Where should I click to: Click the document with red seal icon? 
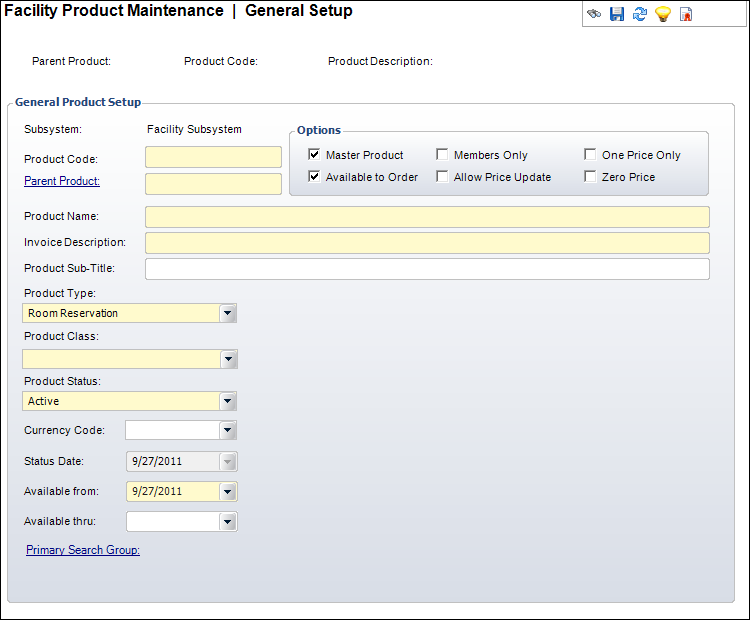coord(686,15)
